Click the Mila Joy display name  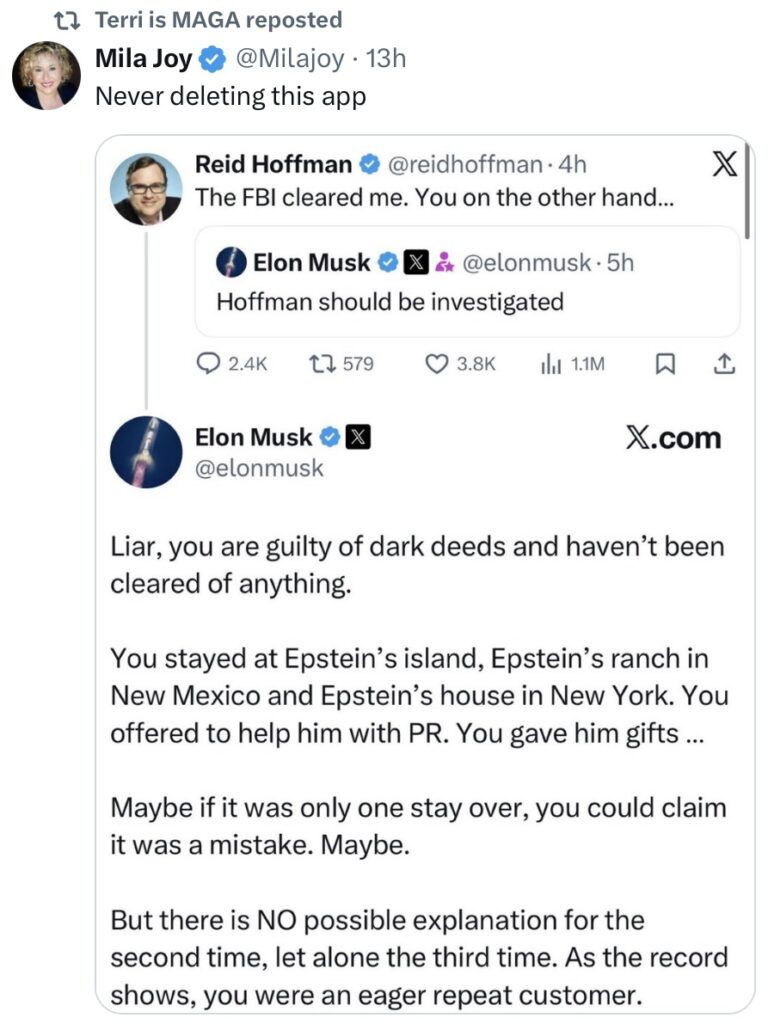[x=143, y=60]
